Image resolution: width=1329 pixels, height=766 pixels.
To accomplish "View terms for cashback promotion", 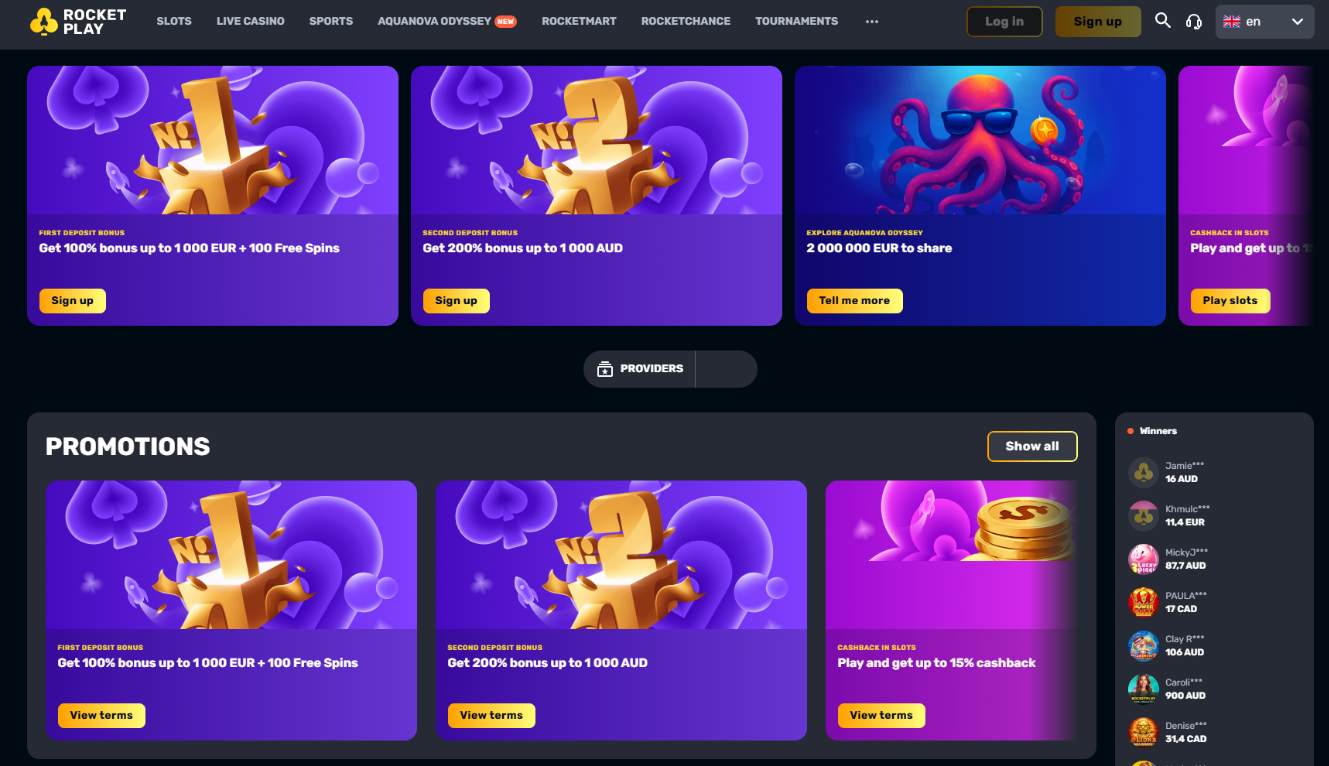I will click(x=881, y=715).
